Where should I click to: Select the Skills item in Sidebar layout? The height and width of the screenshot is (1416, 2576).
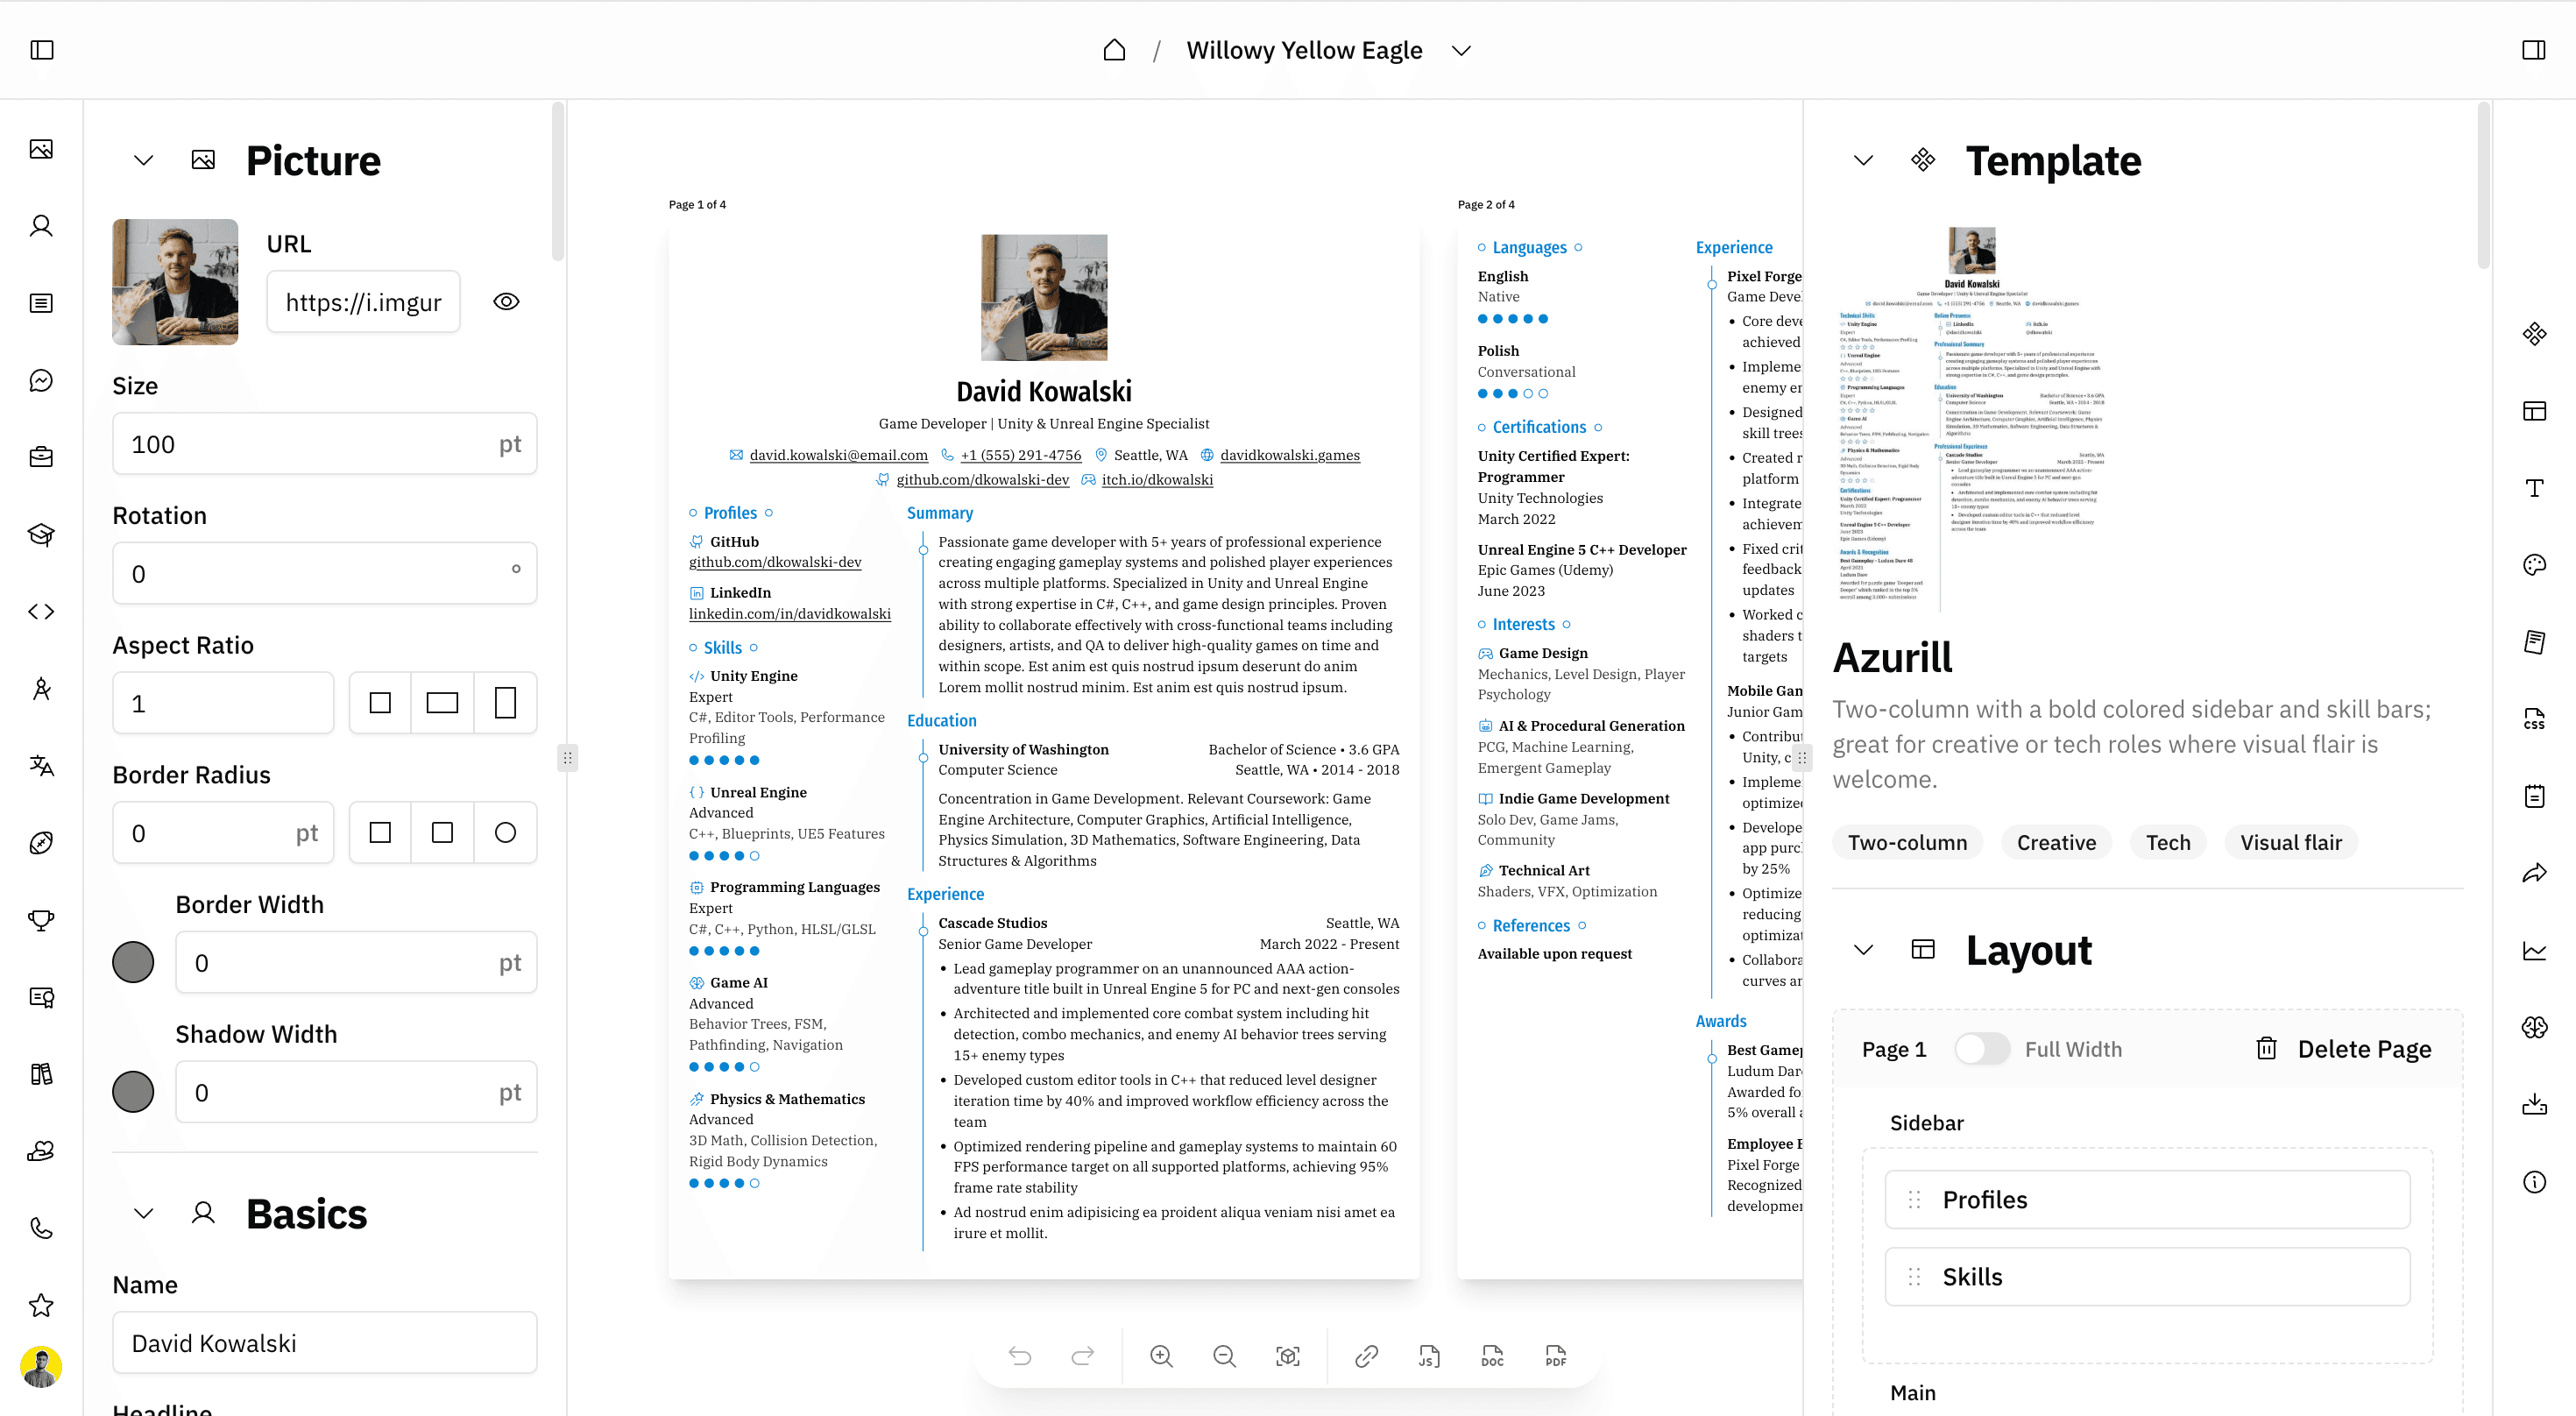[x=2147, y=1277]
